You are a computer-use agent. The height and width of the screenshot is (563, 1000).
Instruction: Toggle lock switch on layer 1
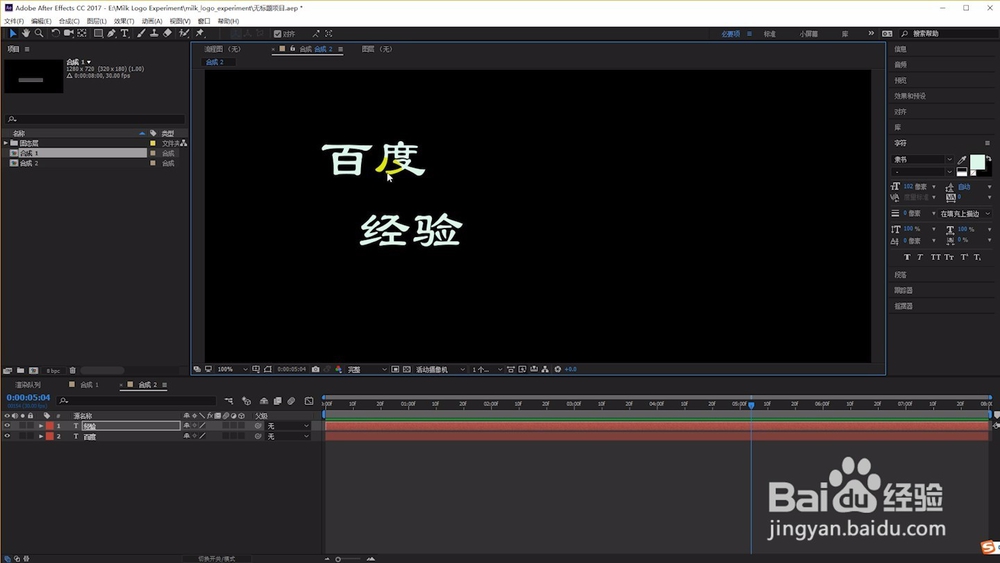pos(30,426)
